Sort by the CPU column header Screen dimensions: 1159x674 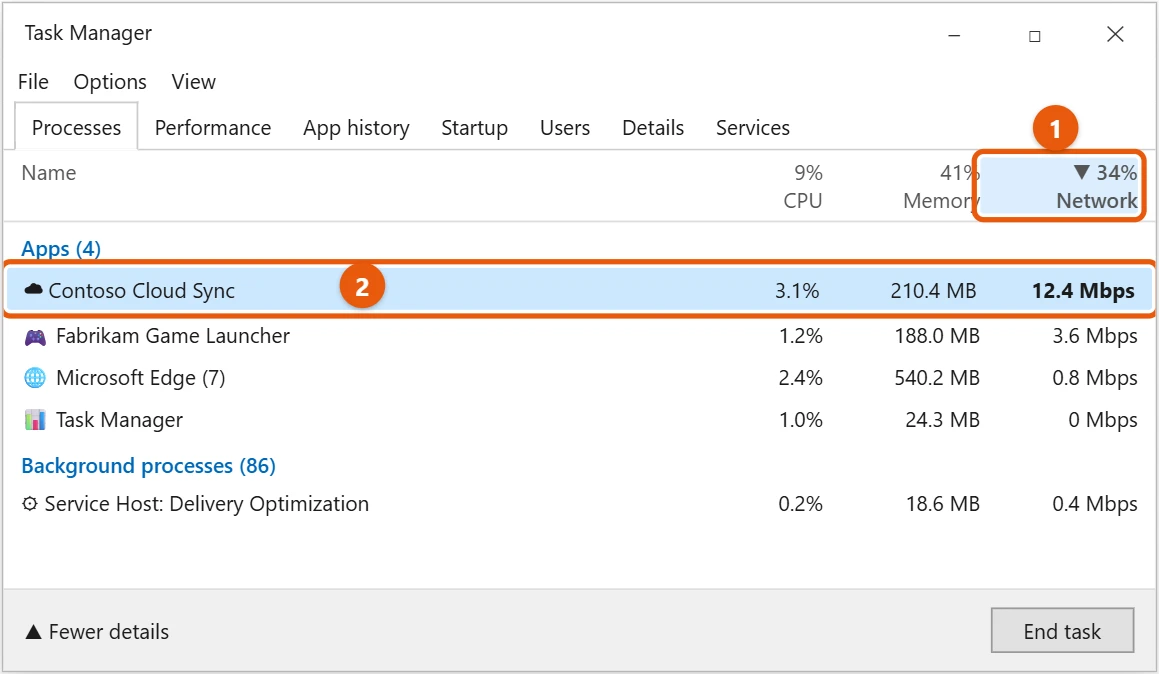tap(803, 187)
